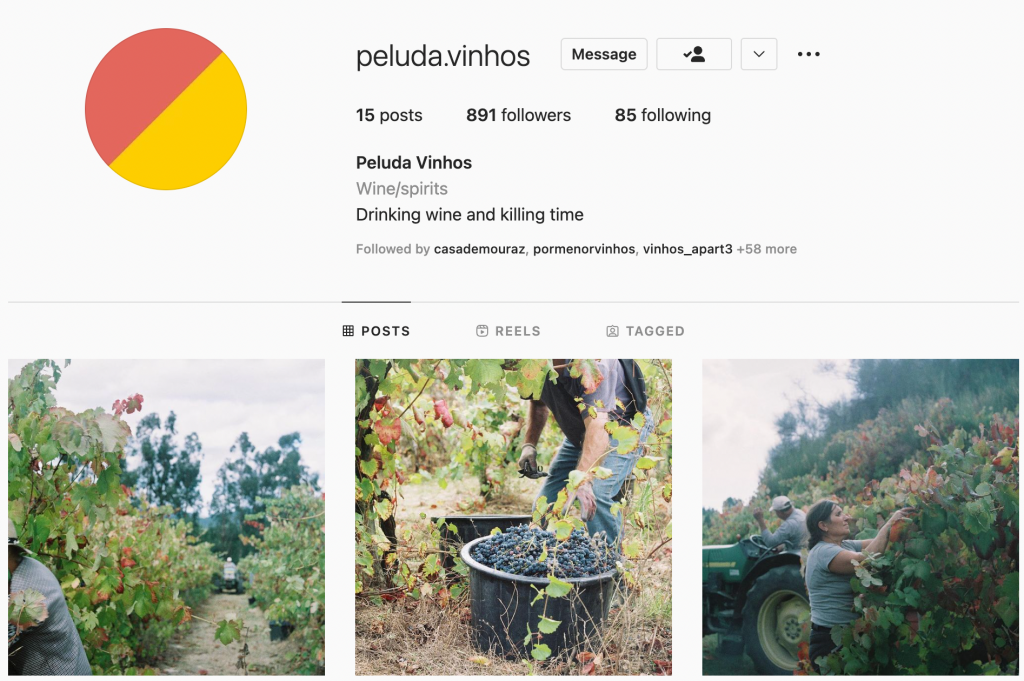View the 891 followers list
Screen dimensions: 1024x681
(x=519, y=115)
